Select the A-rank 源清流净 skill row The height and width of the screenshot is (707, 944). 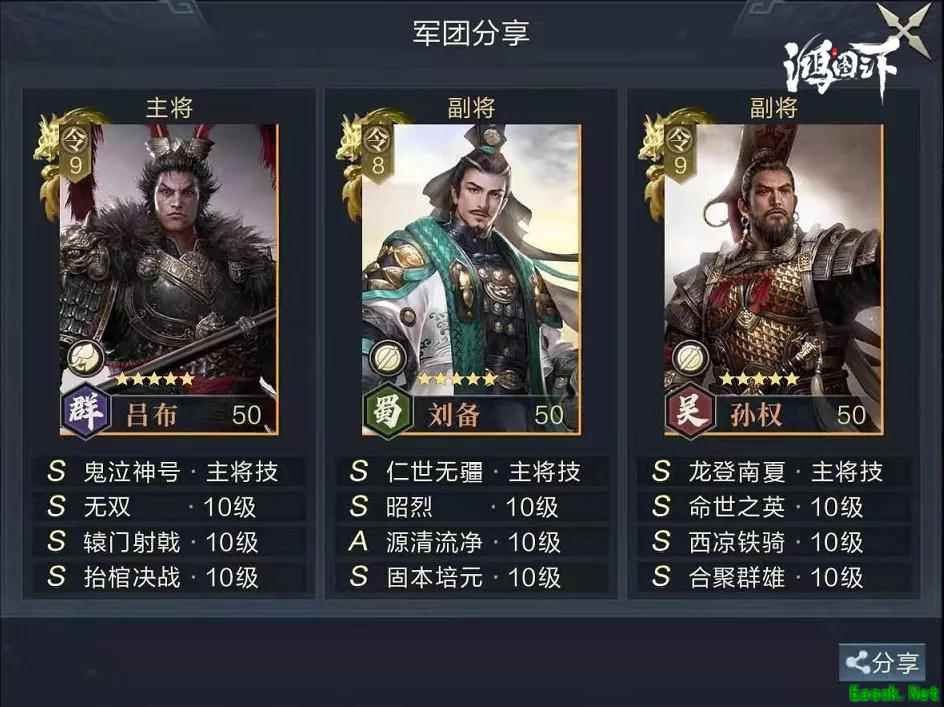pos(471,541)
